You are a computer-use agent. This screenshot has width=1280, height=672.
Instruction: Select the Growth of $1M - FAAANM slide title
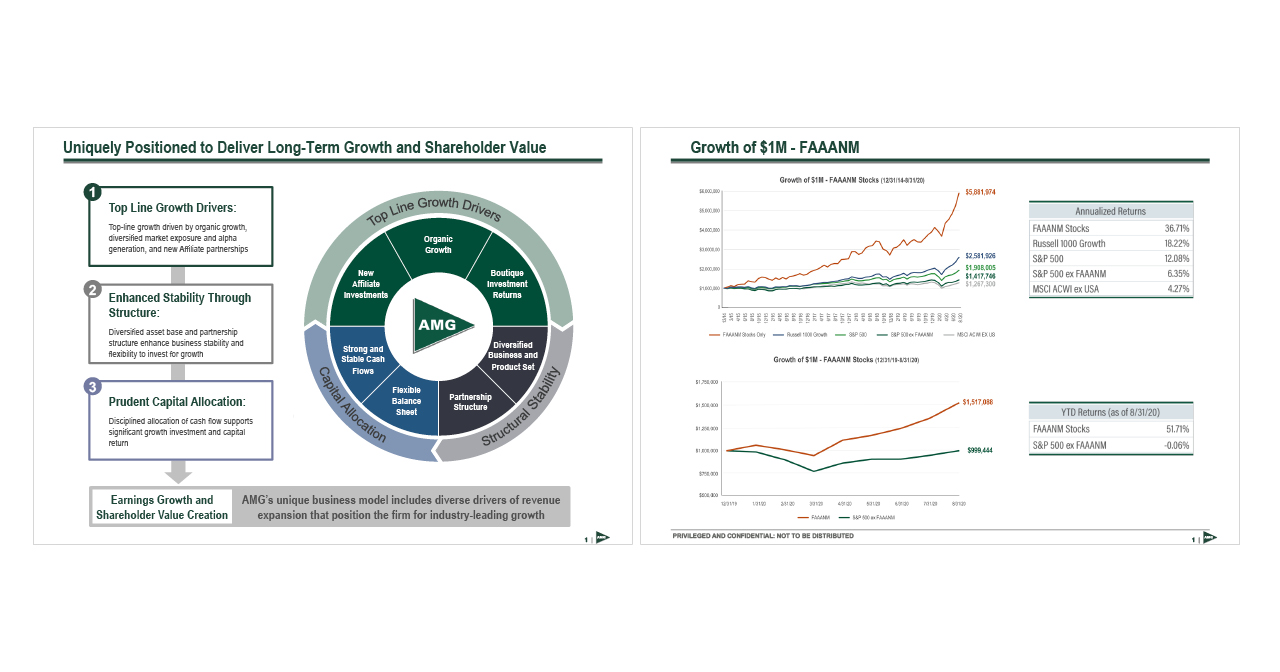(775, 148)
